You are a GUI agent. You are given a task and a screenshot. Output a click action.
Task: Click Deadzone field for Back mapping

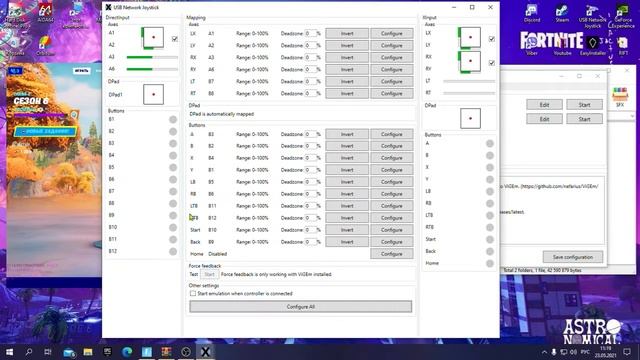click(311, 242)
